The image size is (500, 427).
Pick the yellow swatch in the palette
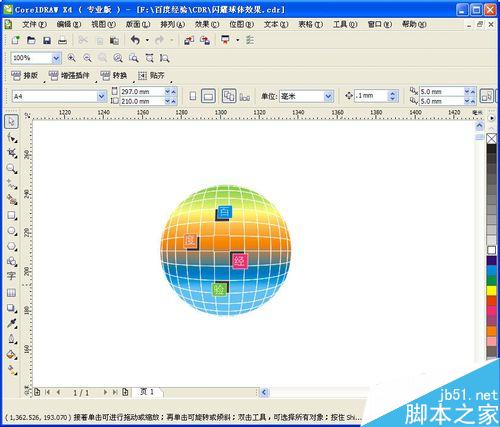coord(492,290)
